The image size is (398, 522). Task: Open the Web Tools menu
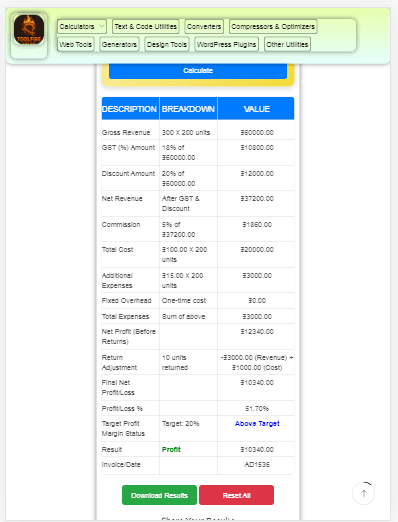point(76,44)
